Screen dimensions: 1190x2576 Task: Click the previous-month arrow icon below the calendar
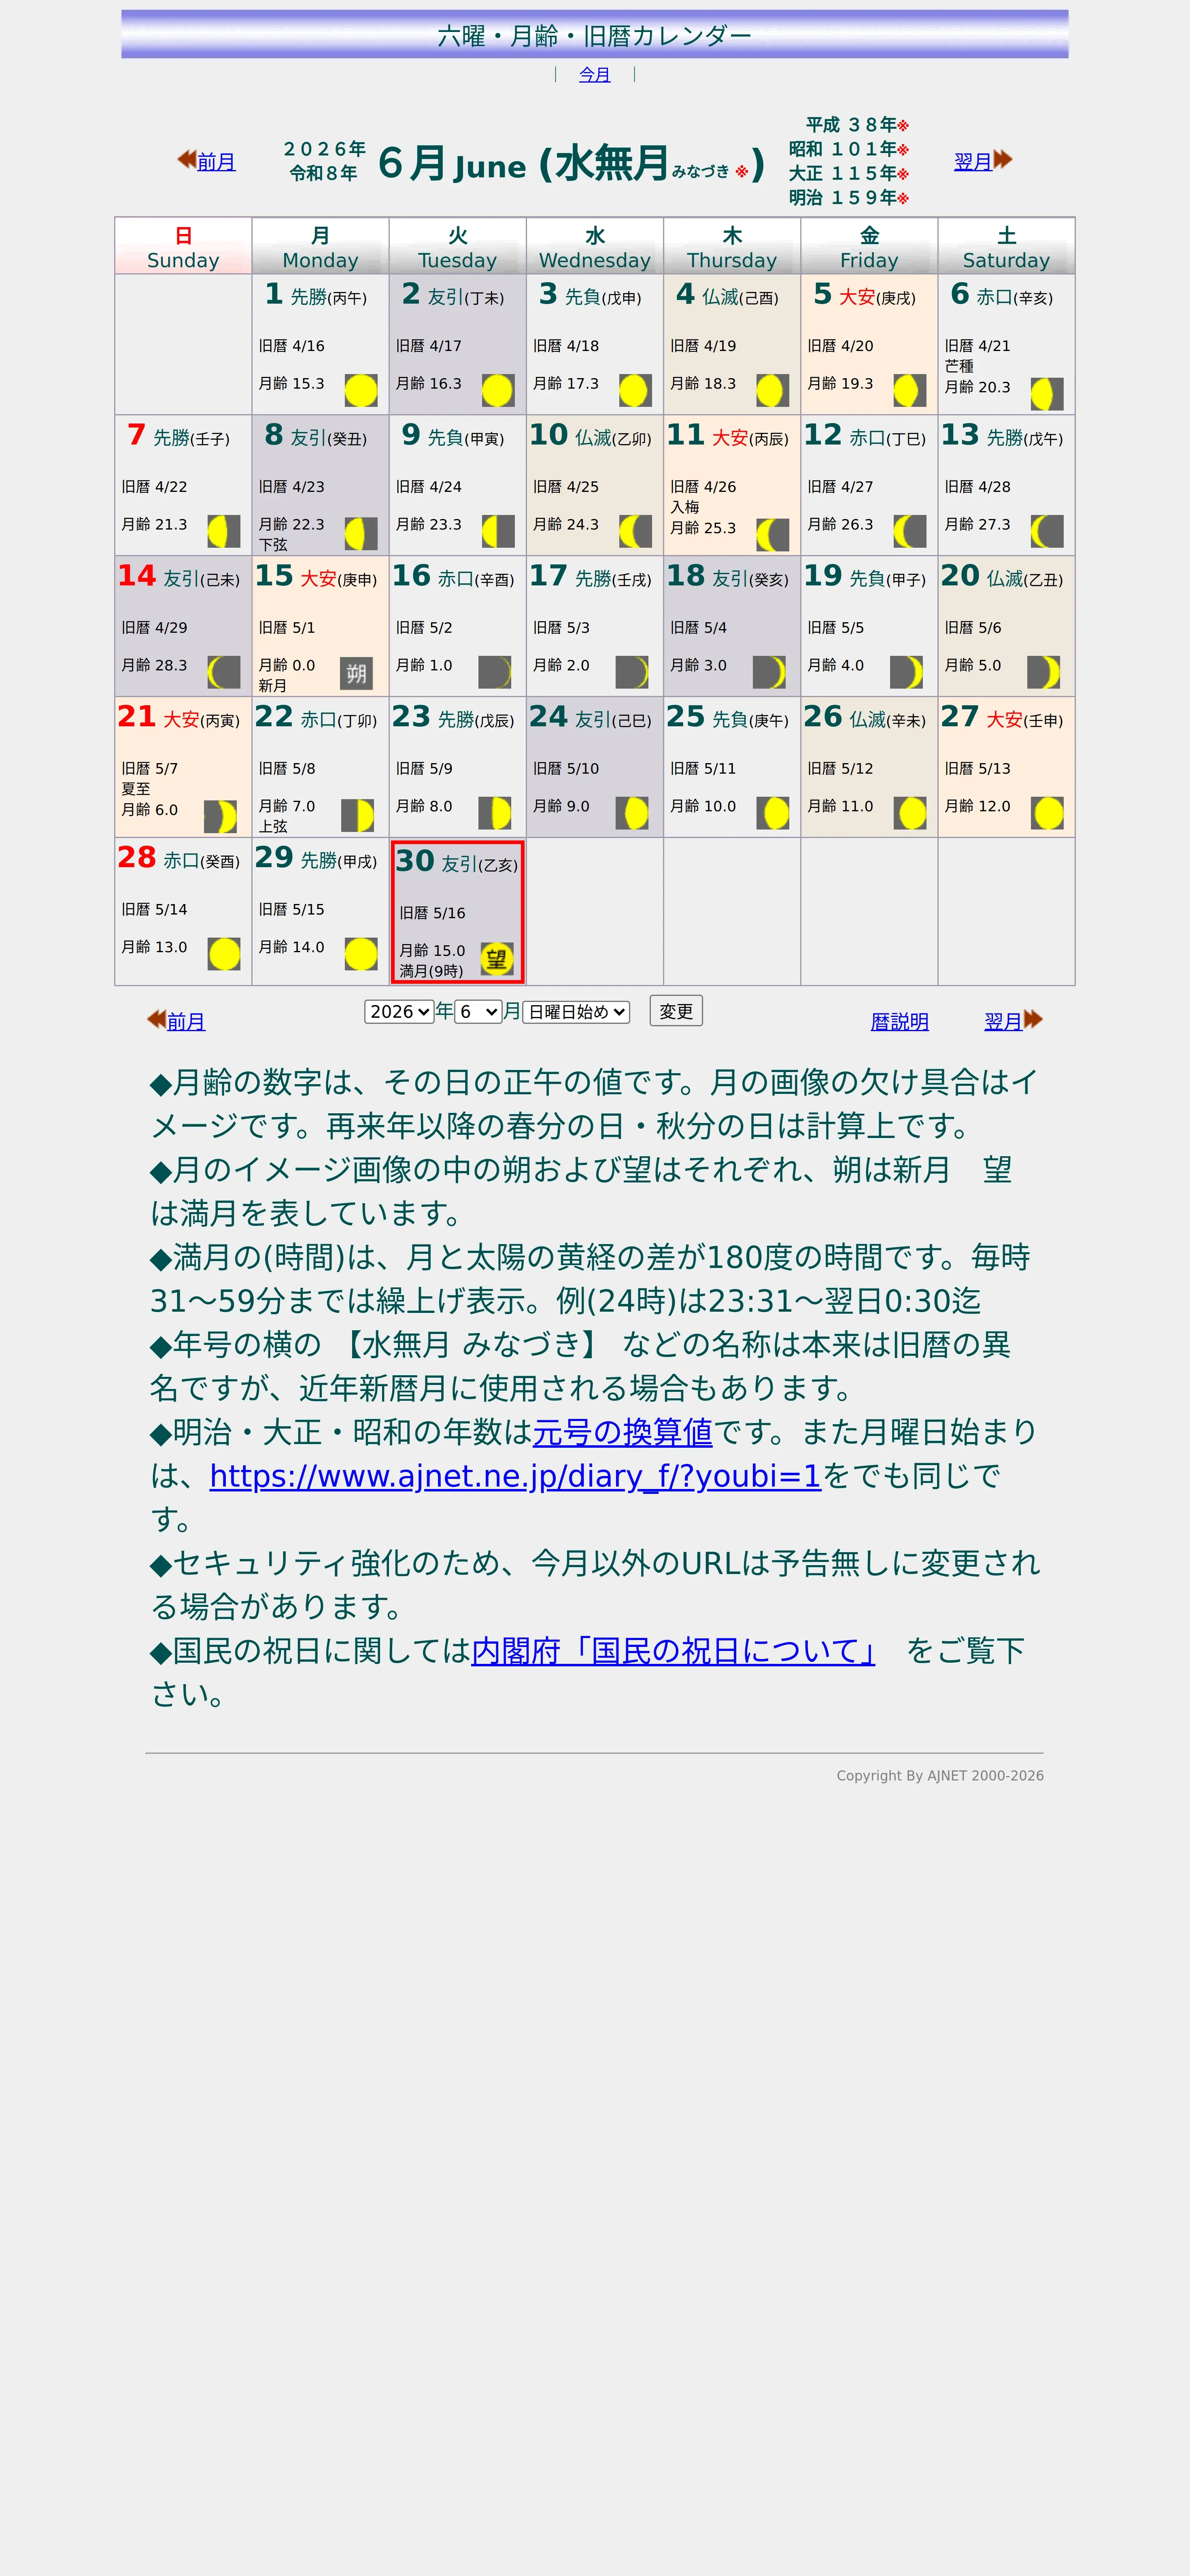[157, 1019]
